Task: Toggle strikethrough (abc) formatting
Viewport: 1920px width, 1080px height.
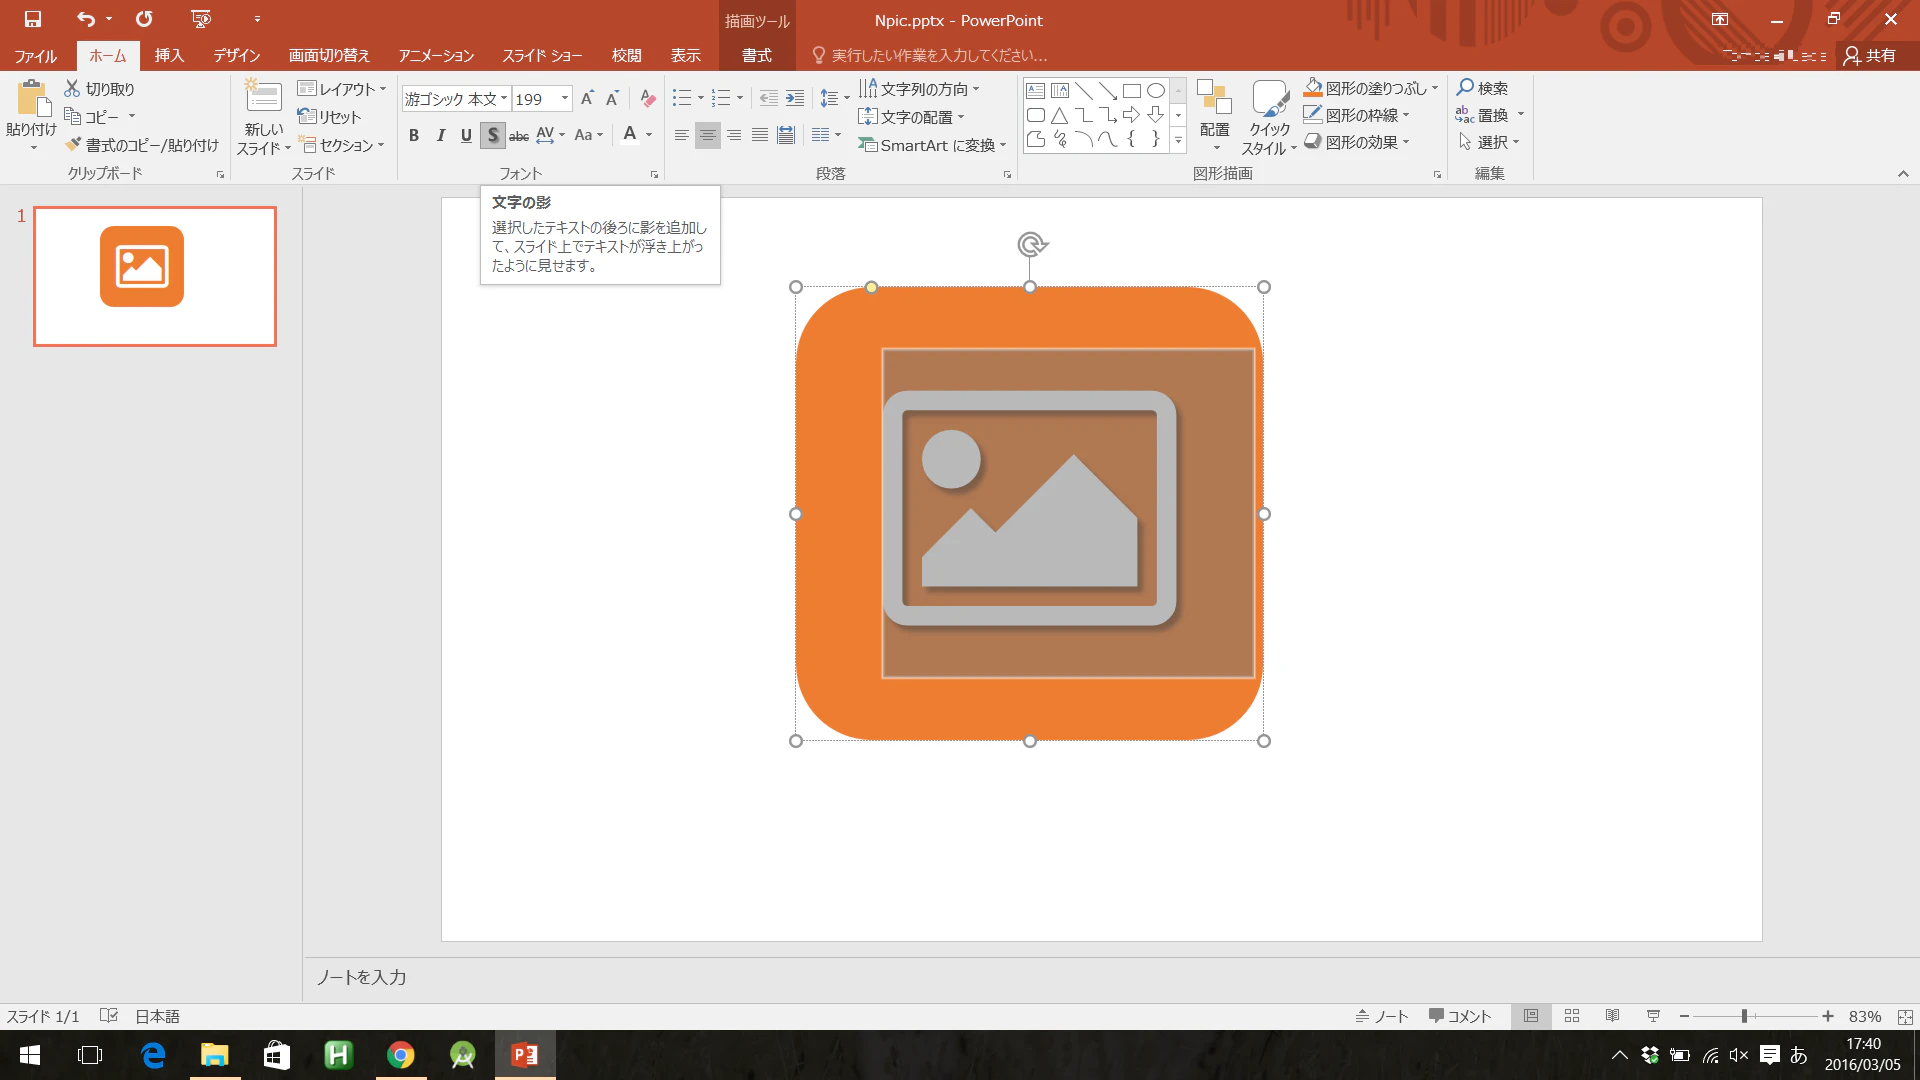Action: tap(518, 135)
